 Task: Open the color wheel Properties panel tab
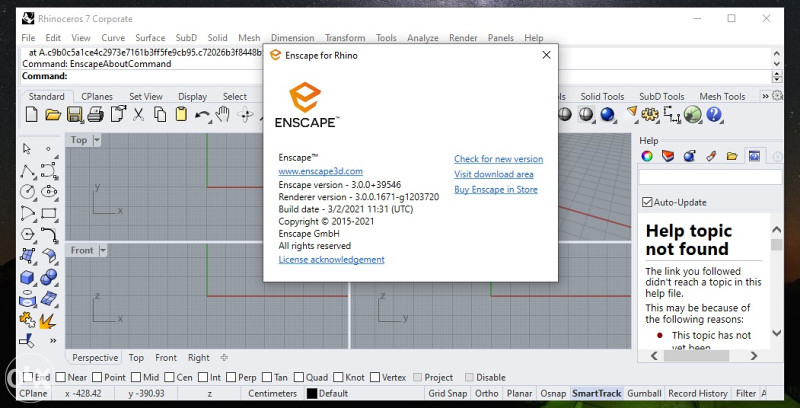(x=647, y=156)
